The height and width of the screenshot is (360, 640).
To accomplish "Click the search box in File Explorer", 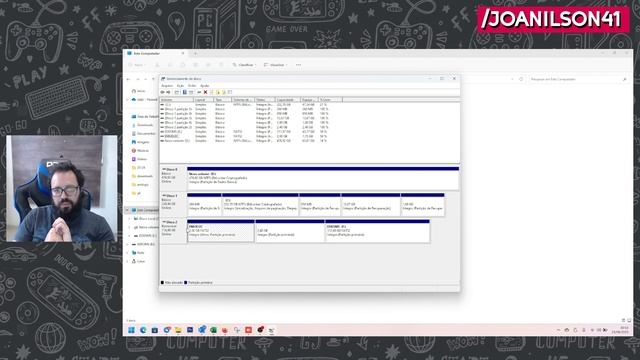I will tap(578, 79).
